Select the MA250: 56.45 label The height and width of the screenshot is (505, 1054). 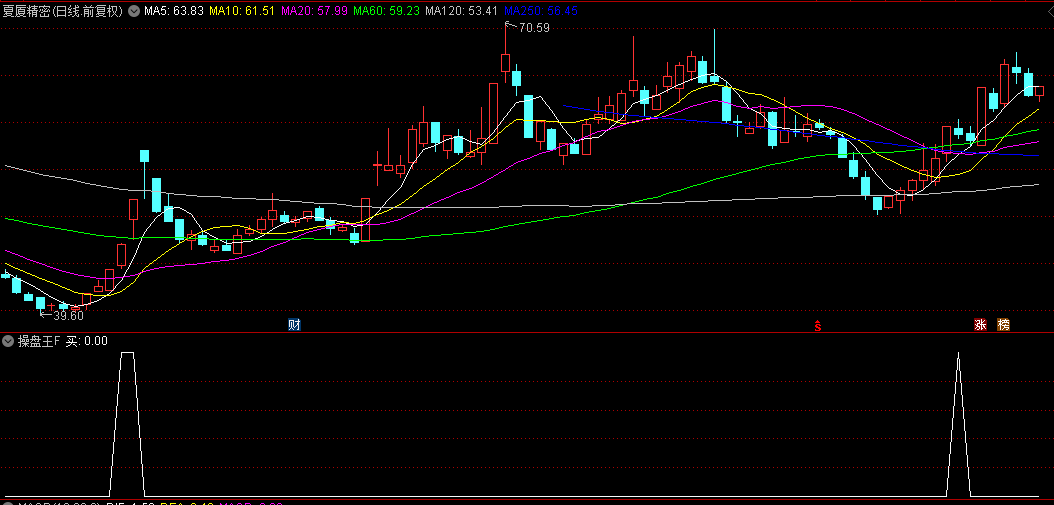[540, 11]
